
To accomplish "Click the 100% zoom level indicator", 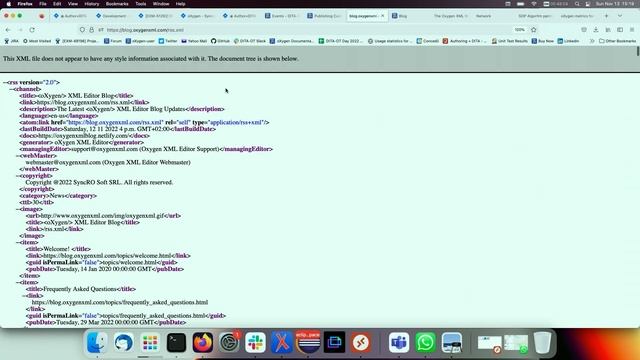I will point(519,30).
